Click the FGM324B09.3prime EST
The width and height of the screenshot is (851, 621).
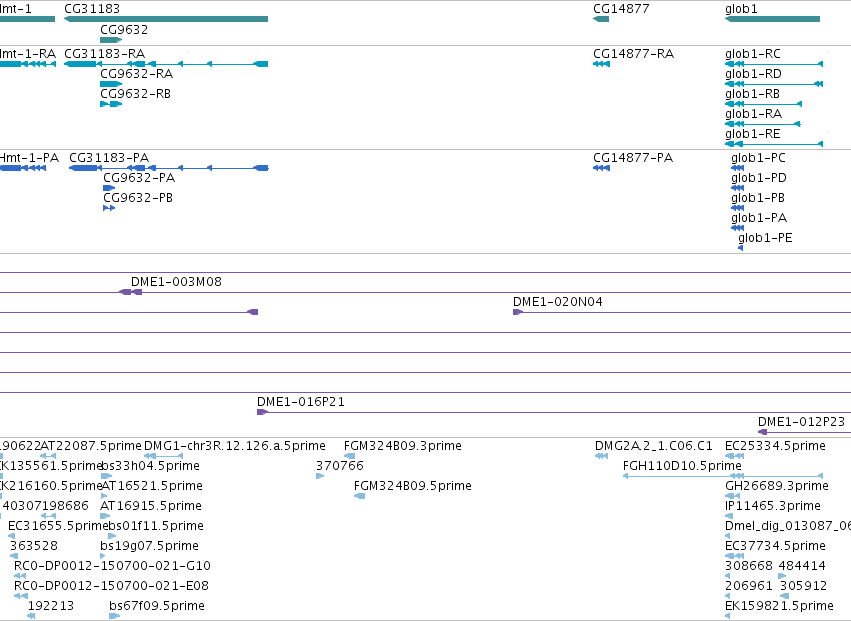[x=350, y=456]
